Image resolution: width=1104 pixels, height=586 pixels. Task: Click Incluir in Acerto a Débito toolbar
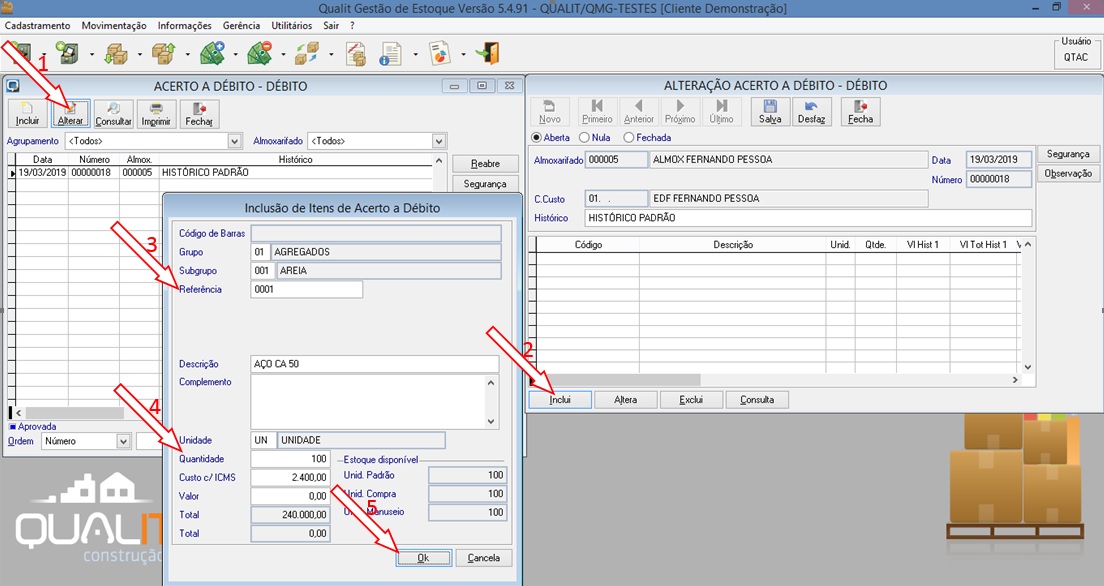pyautogui.click(x=27, y=113)
